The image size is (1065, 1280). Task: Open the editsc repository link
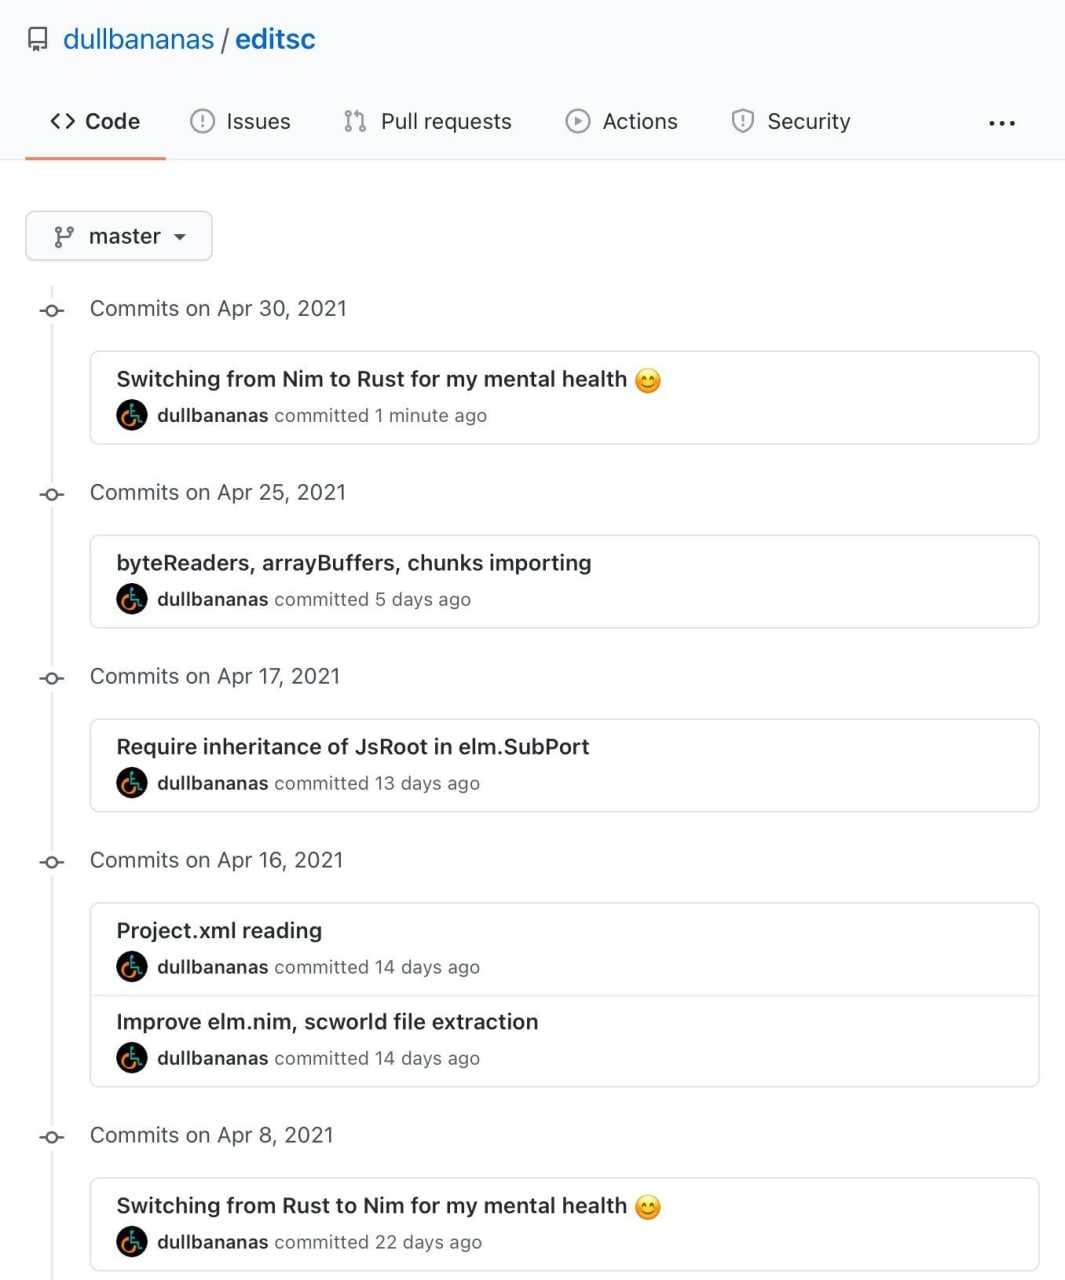[x=275, y=39]
